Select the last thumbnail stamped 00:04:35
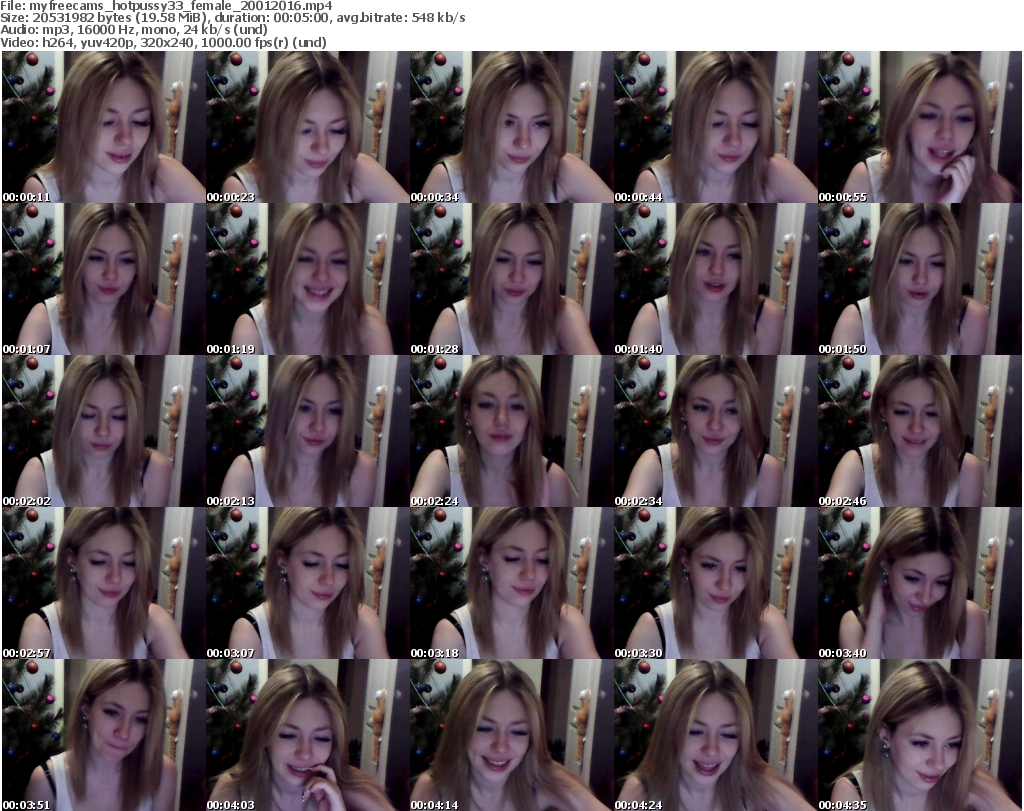 (x=920, y=735)
